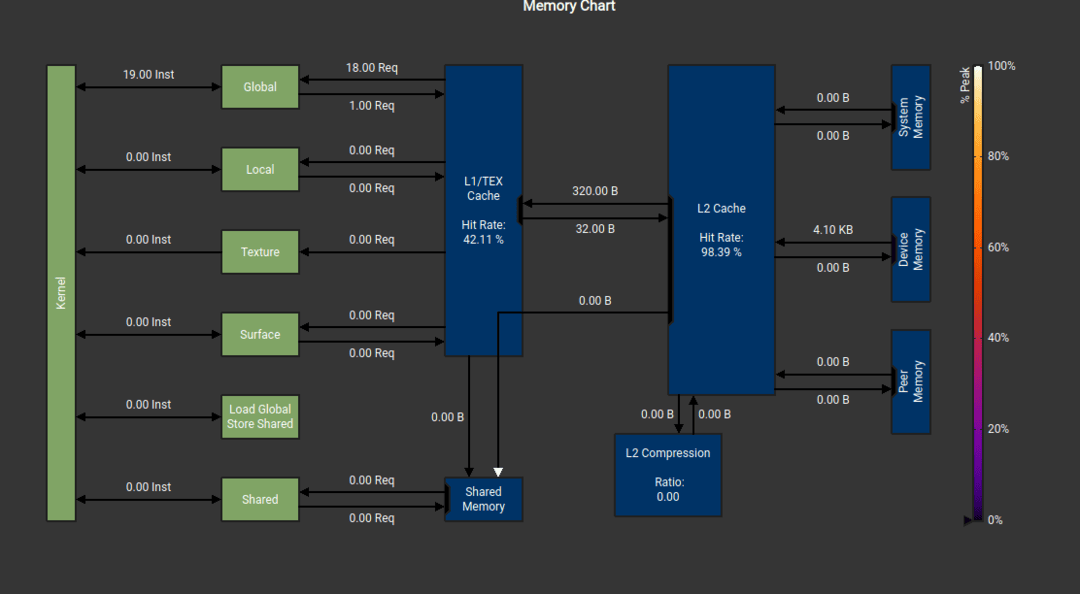Click the 18.00 Req label
Viewport: 1080px width, 594px height.
pos(372,68)
